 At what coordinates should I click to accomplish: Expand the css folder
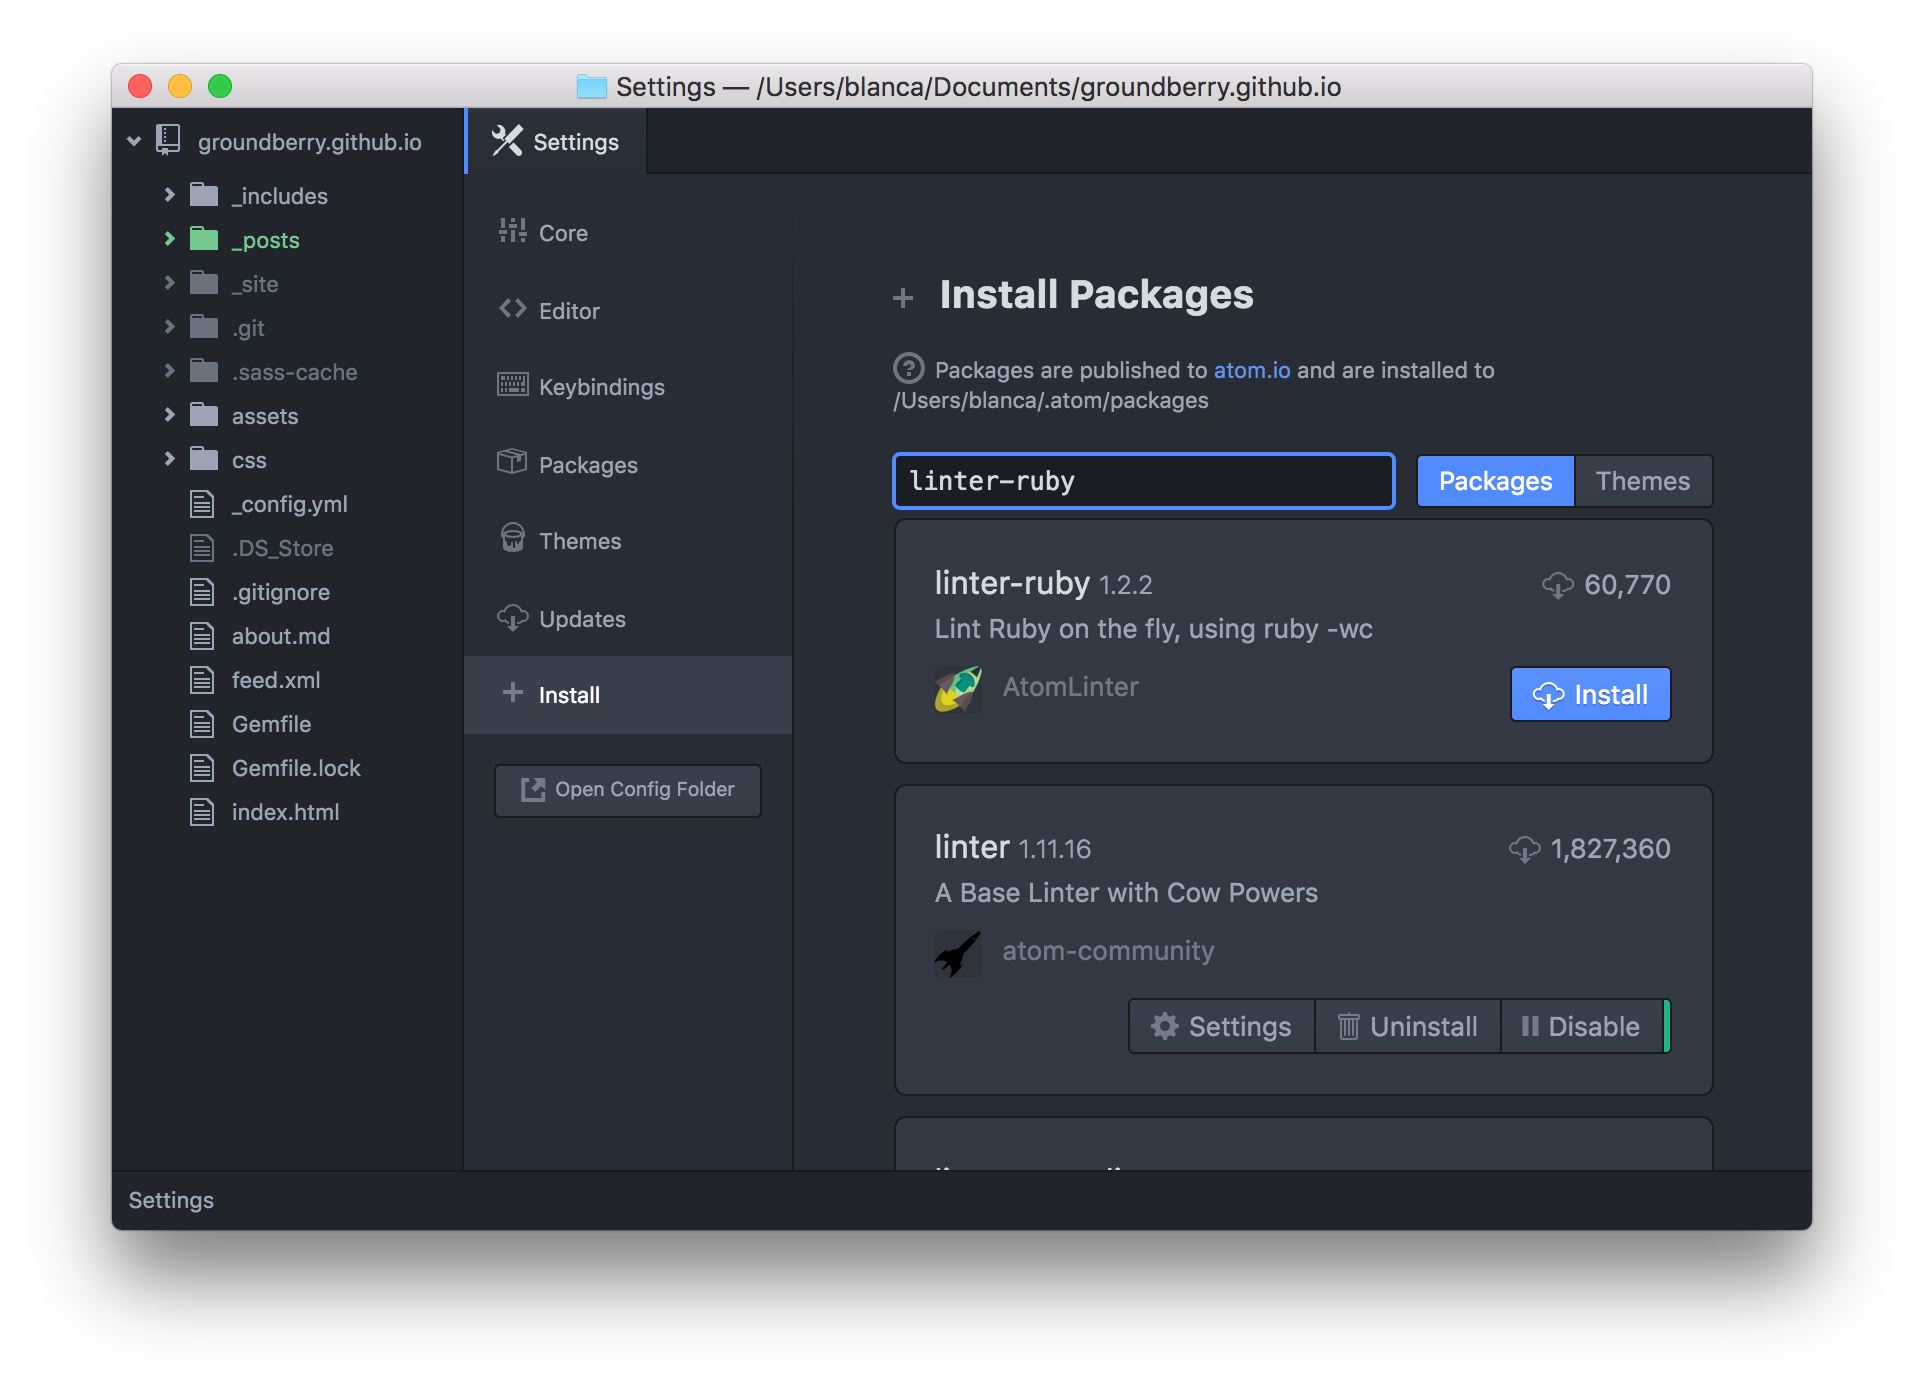169,459
